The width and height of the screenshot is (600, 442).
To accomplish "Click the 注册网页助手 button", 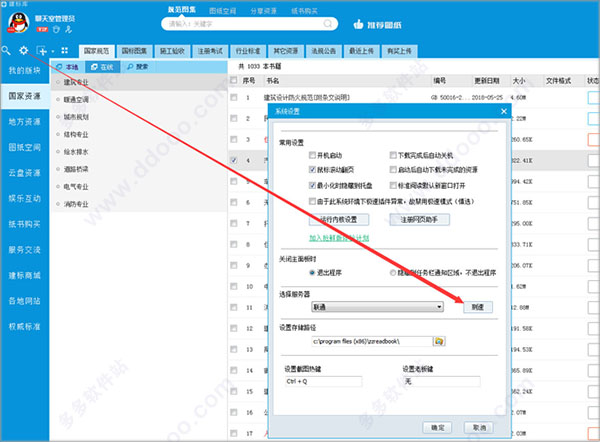I will pos(419,220).
